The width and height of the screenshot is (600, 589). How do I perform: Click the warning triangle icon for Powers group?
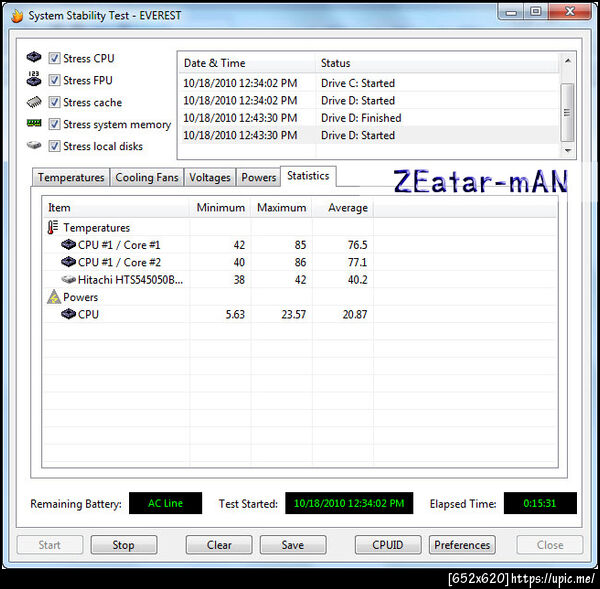(x=54, y=297)
